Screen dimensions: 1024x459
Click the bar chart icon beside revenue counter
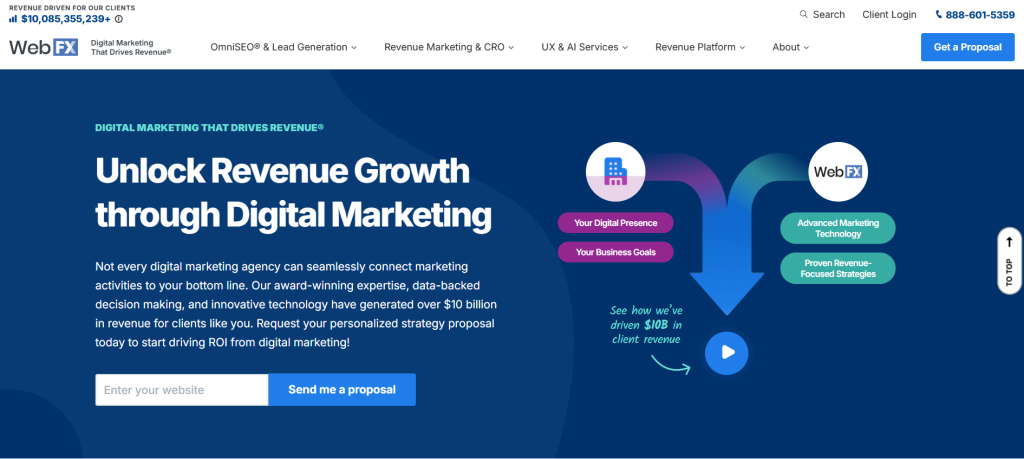pyautogui.click(x=13, y=19)
